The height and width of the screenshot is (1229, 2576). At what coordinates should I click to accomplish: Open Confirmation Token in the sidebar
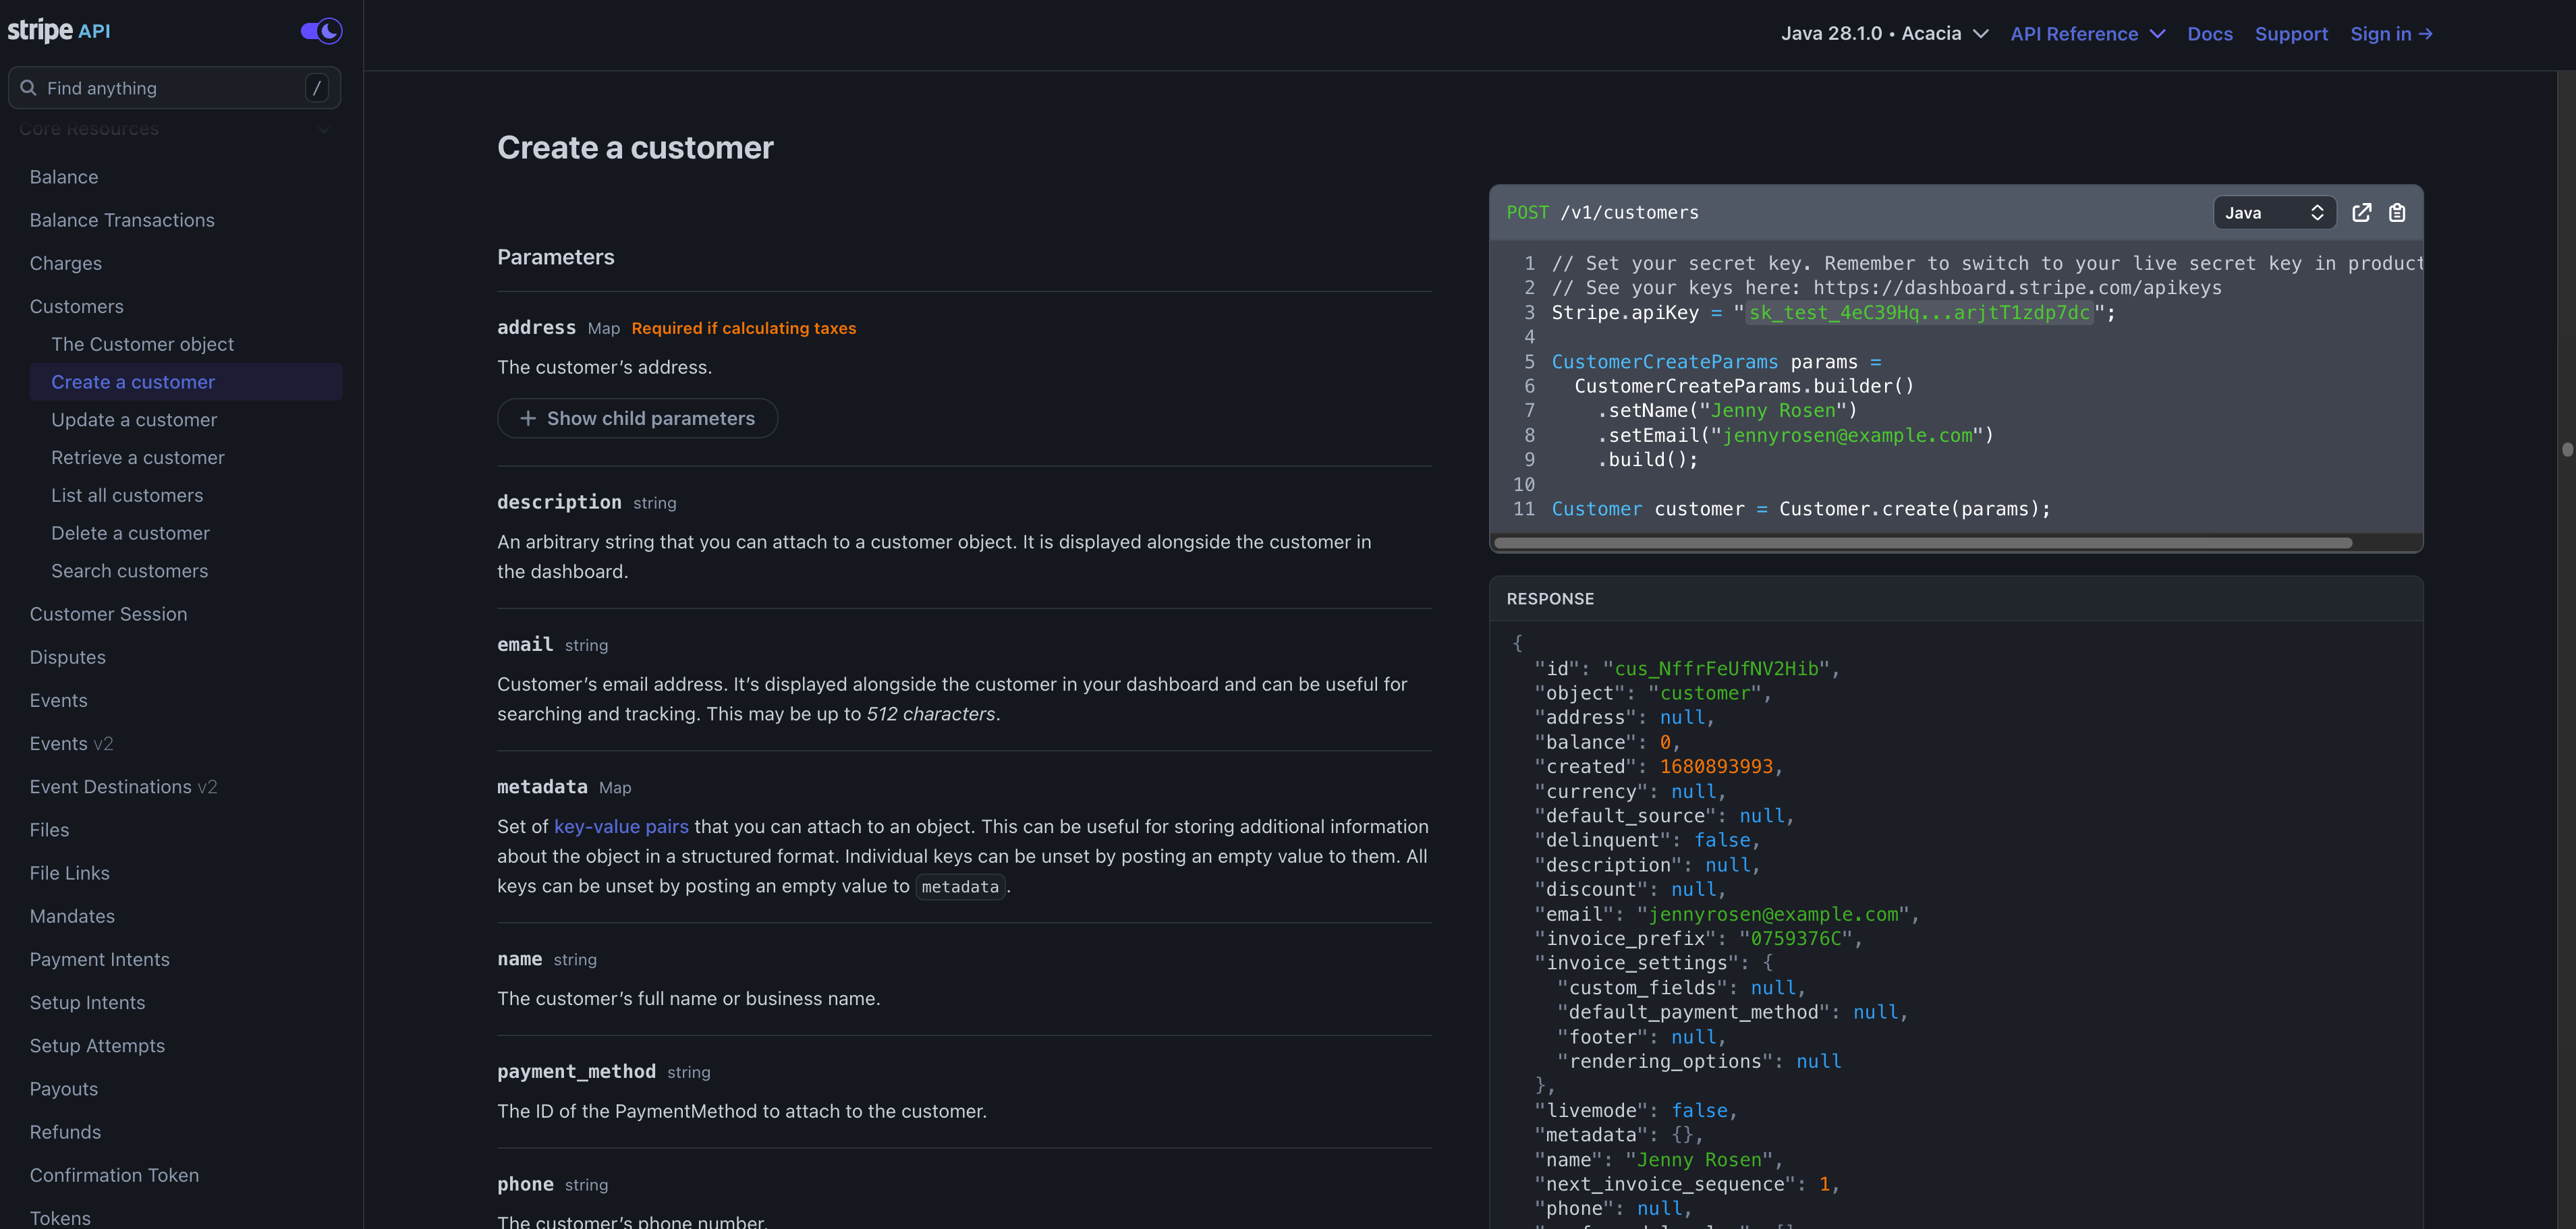coord(114,1175)
